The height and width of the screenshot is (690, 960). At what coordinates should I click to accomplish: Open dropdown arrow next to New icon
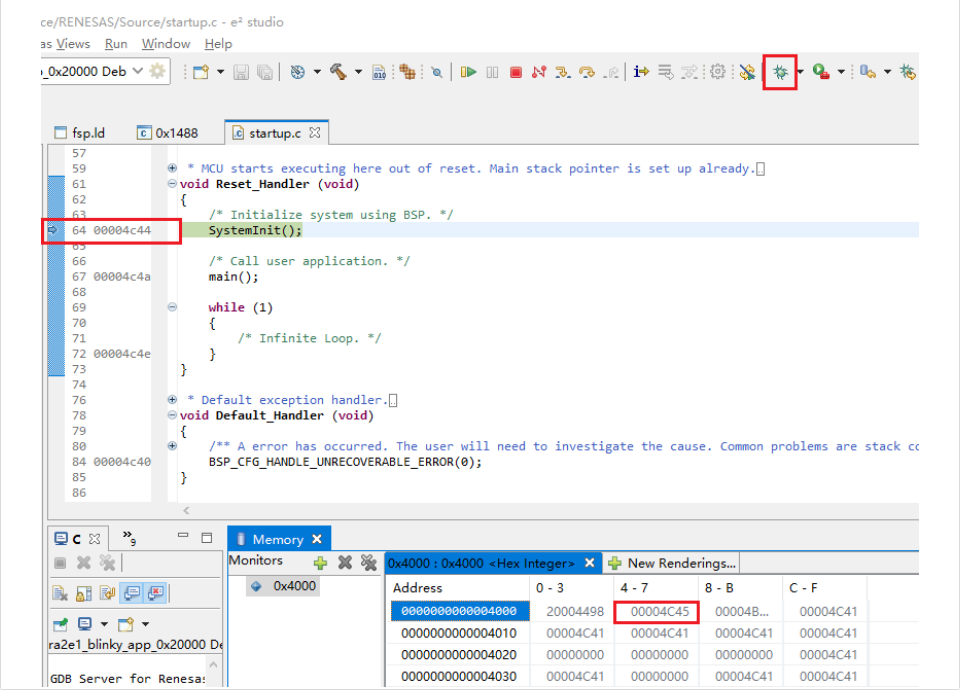tap(220, 72)
